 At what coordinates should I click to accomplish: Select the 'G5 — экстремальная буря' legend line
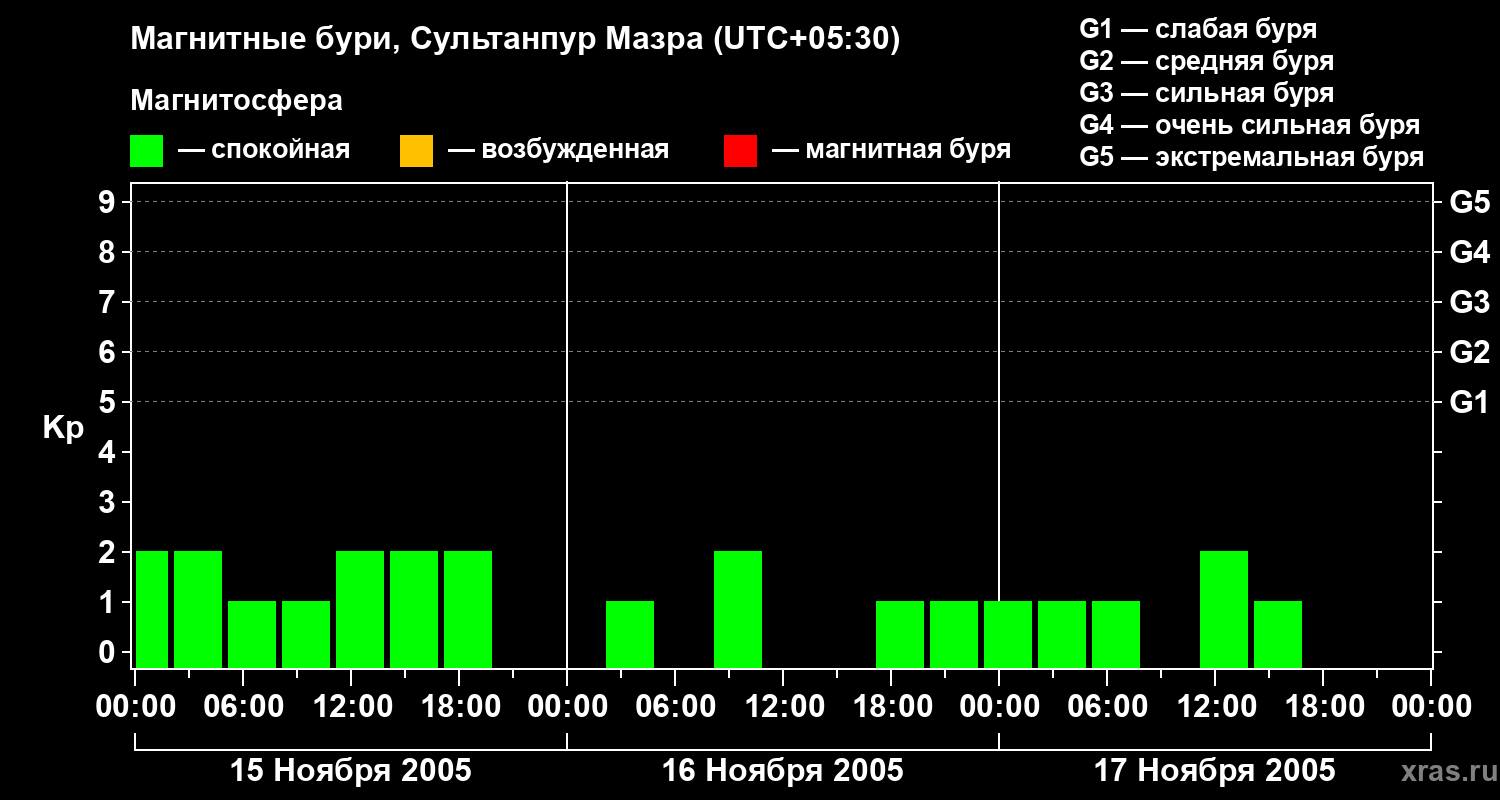point(1252,157)
